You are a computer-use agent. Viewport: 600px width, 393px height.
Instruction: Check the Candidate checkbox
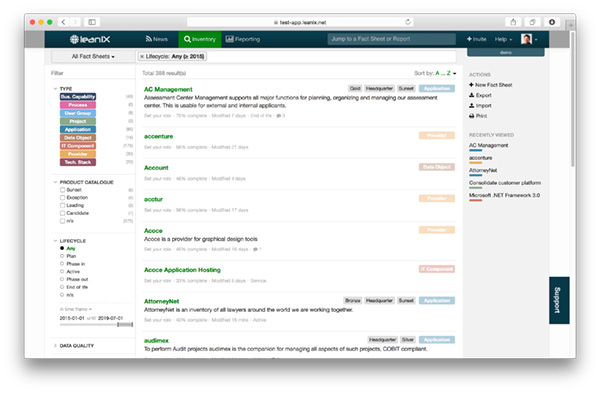62,213
